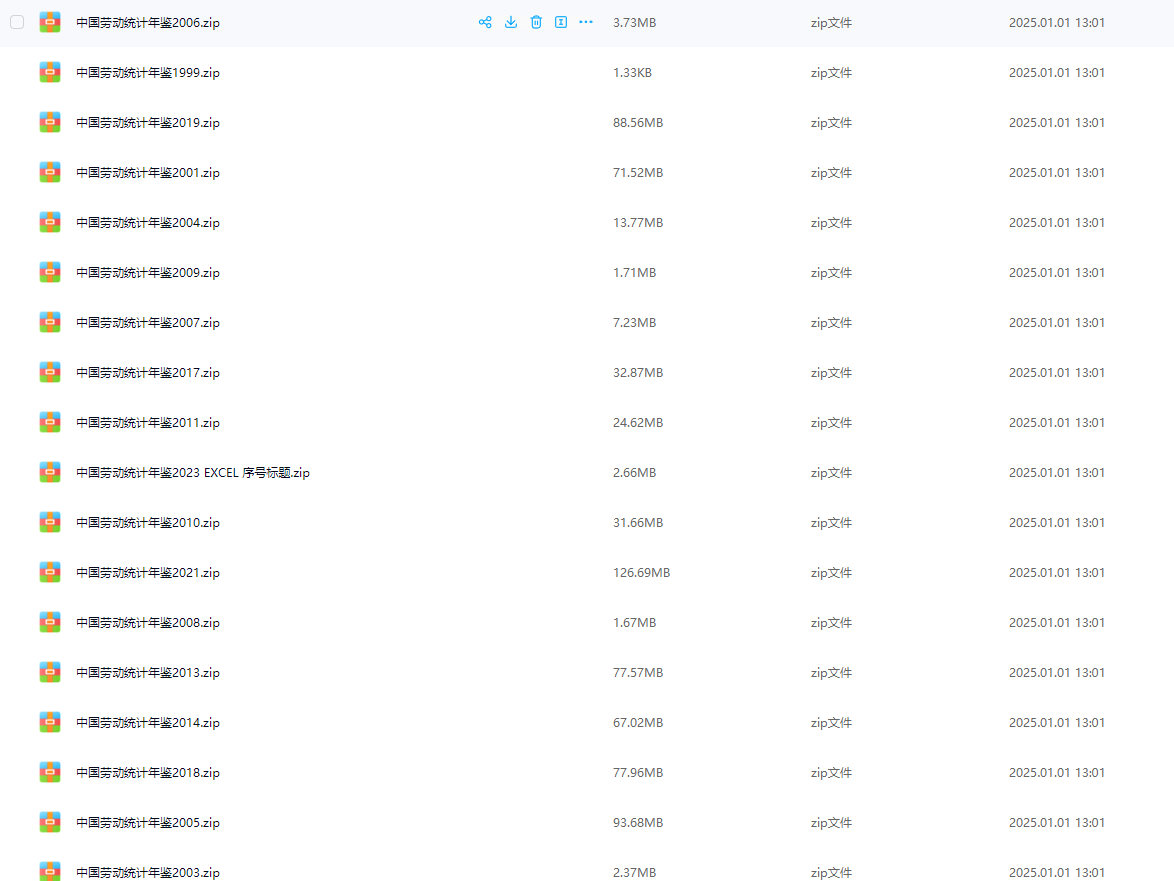This screenshot has height=881, width=1174.
Task: Open more options for 中国劳动统计年鉴2006.zip
Action: 586,22
